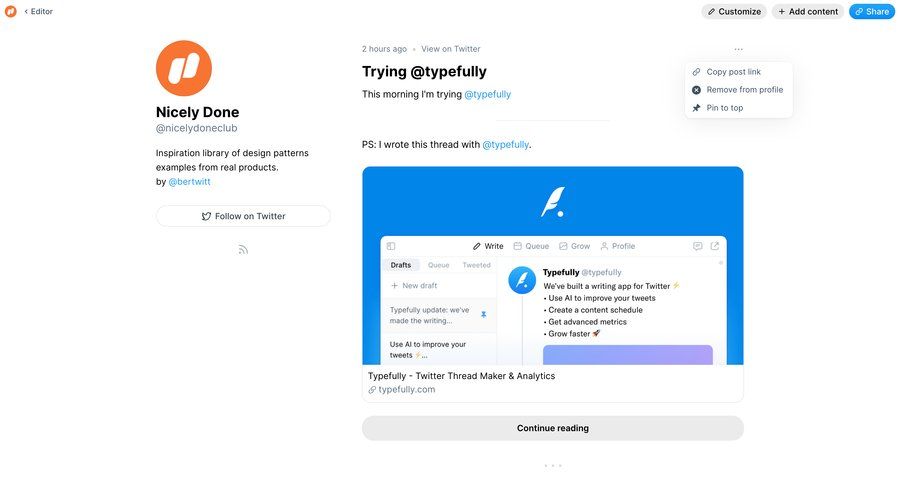Viewport: 900px width, 484px height.
Task: Select Pin to top in the menu
Action: [x=724, y=108]
